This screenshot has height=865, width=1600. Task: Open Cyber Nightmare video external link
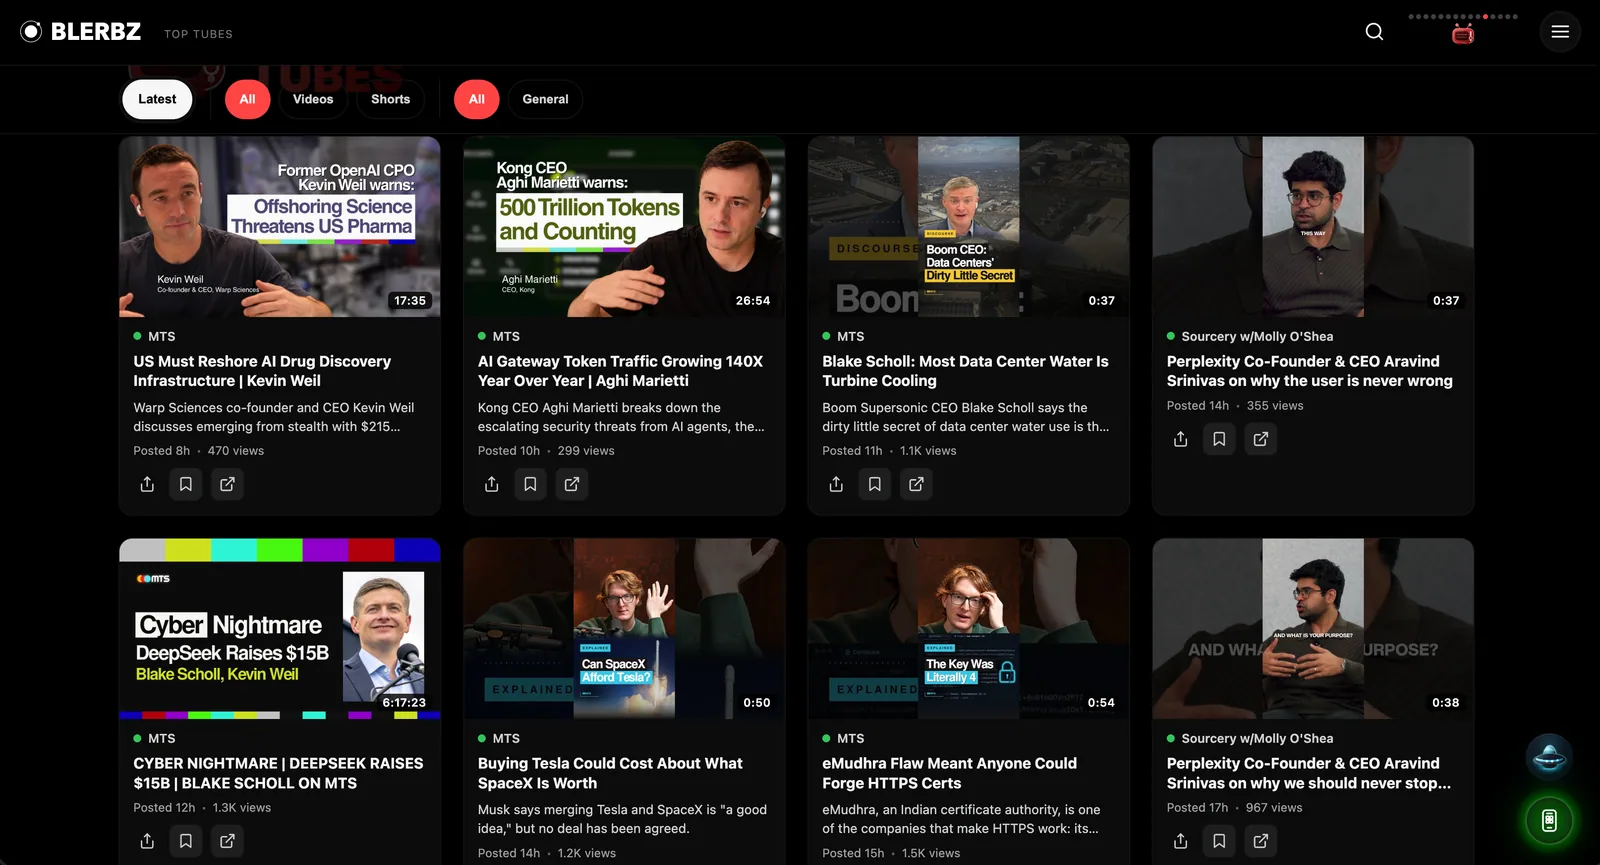coord(227,841)
